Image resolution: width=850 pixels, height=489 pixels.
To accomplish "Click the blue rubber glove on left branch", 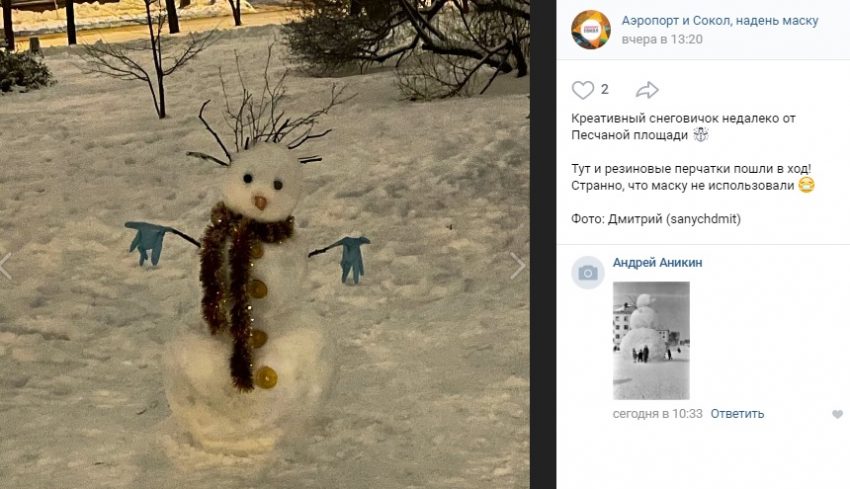I will [146, 242].
